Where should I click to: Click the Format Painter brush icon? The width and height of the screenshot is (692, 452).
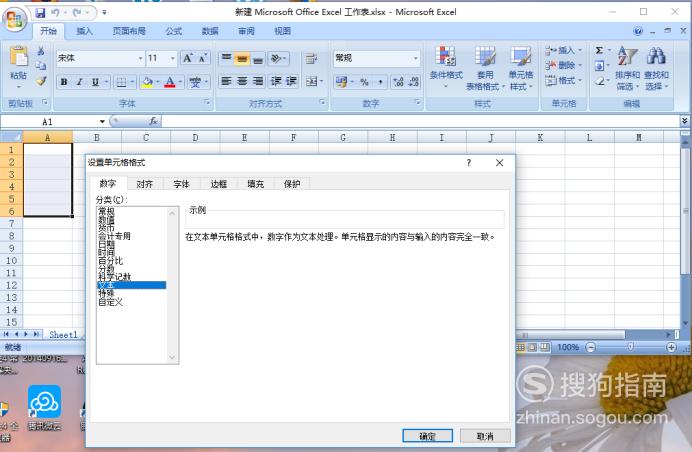pos(41,80)
